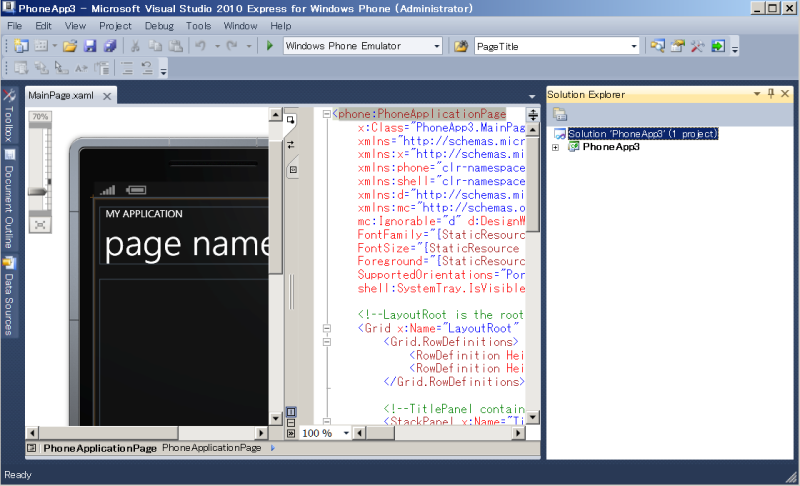Screen dimensions: 800x486
Task: Toggle the horizontal split view button
Action: 291,423
